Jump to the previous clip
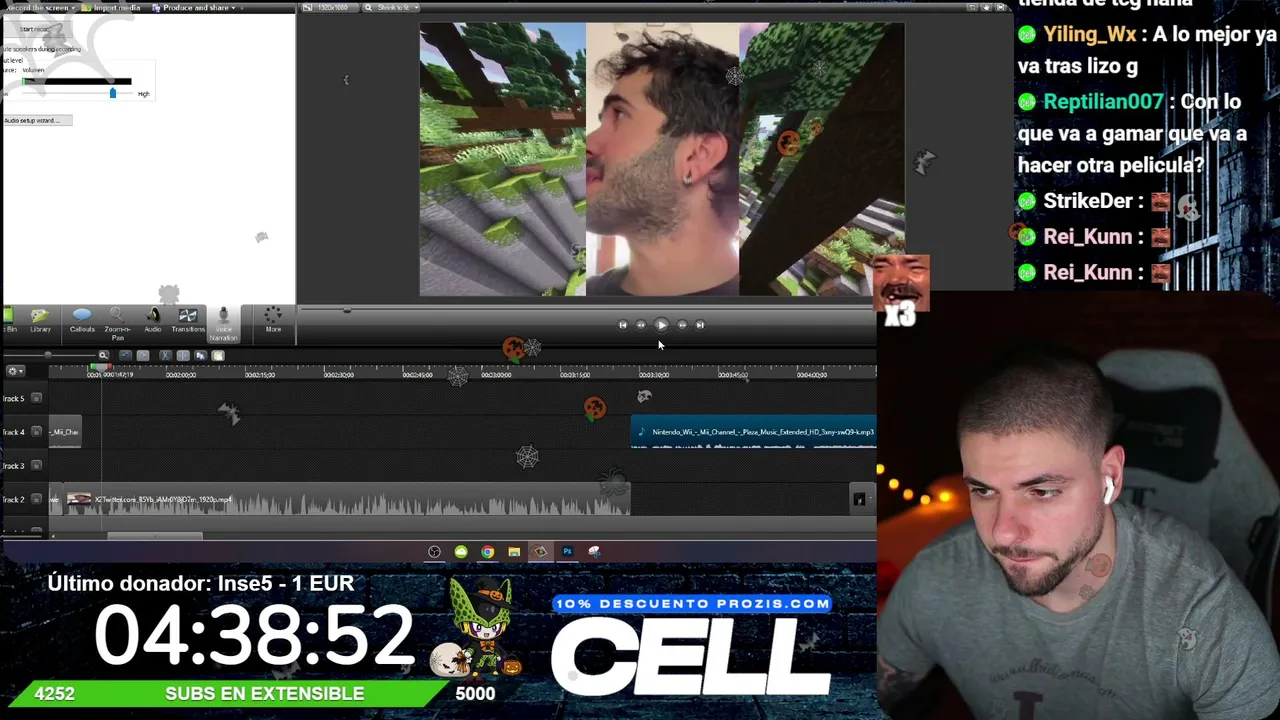The width and height of the screenshot is (1280, 720). click(622, 324)
